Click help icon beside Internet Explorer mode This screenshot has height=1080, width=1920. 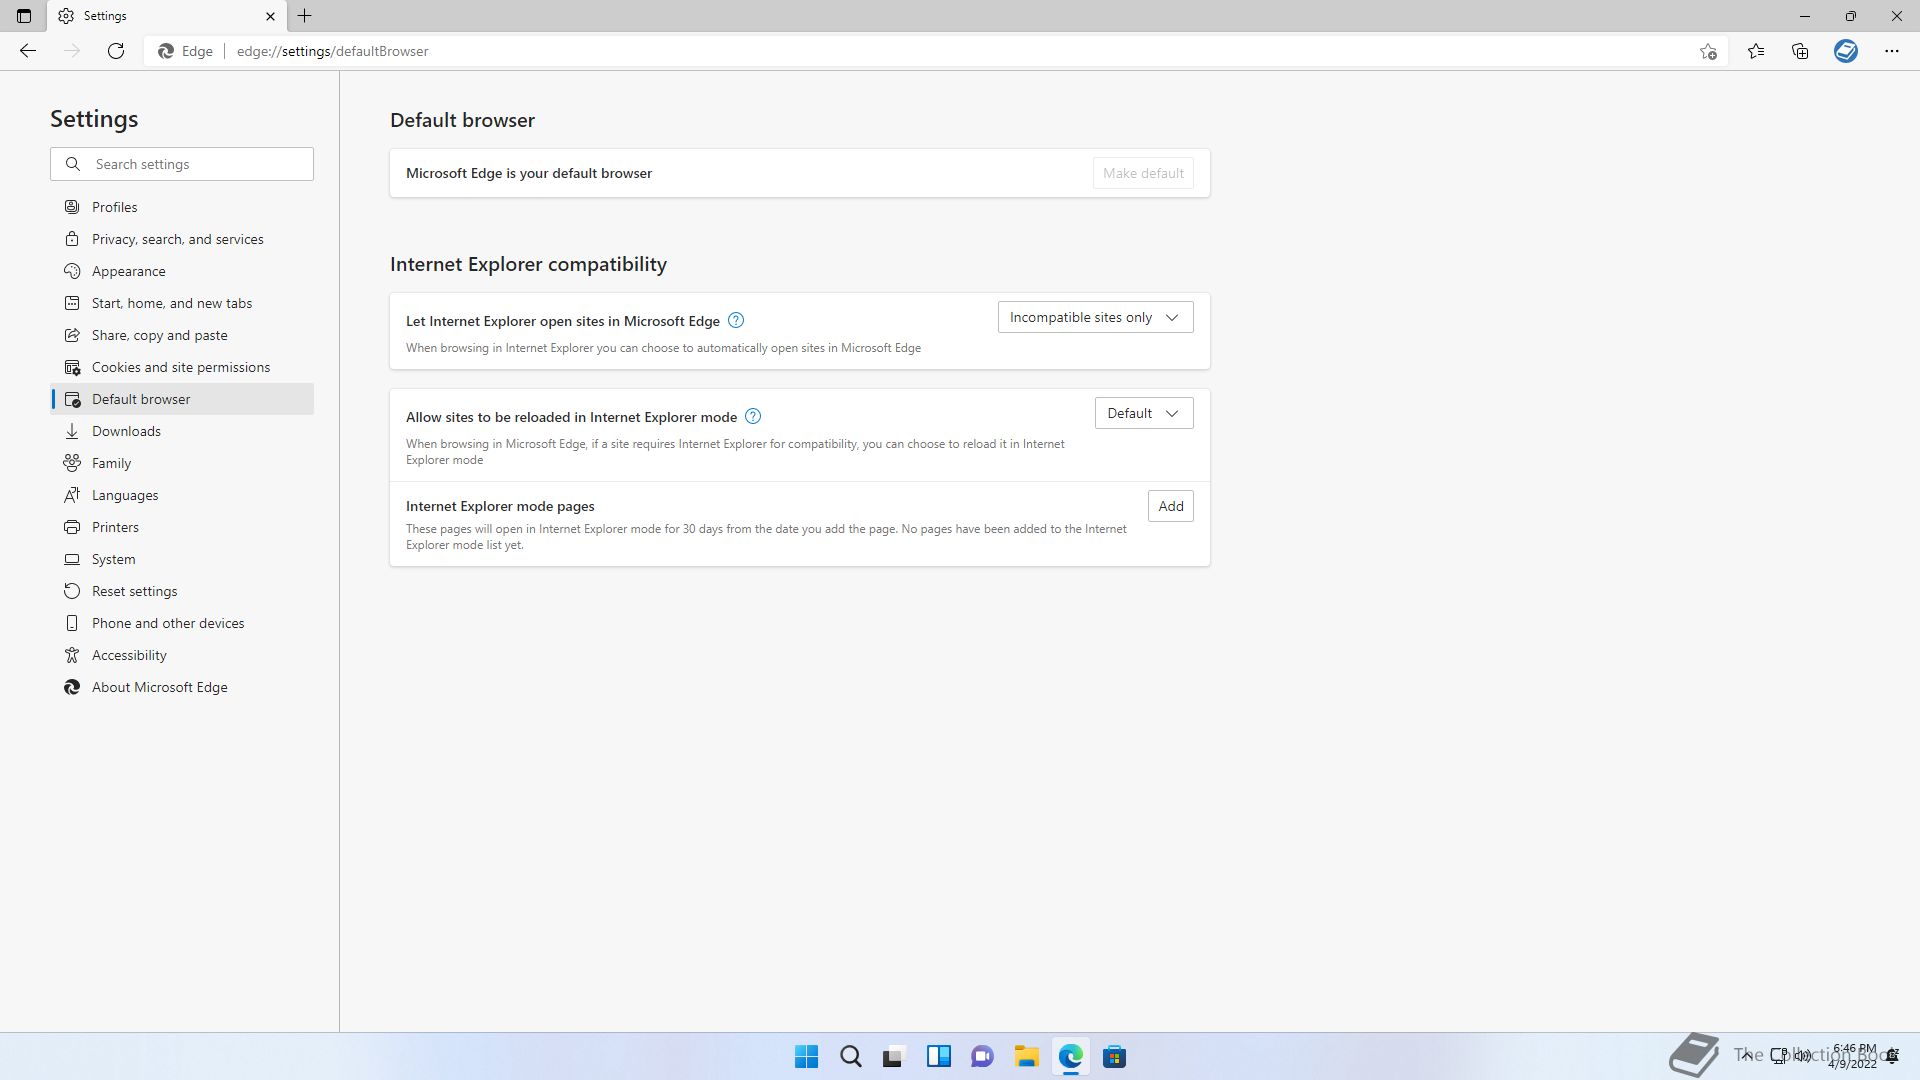pyautogui.click(x=753, y=417)
